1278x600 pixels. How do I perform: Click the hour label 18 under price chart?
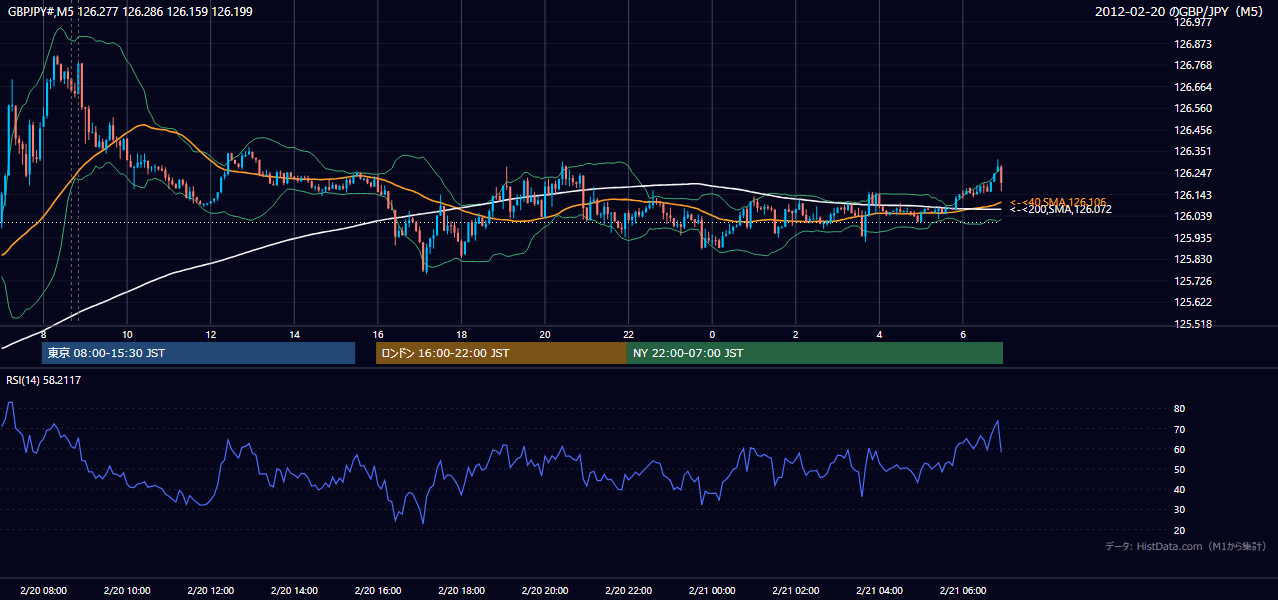pyautogui.click(x=461, y=334)
